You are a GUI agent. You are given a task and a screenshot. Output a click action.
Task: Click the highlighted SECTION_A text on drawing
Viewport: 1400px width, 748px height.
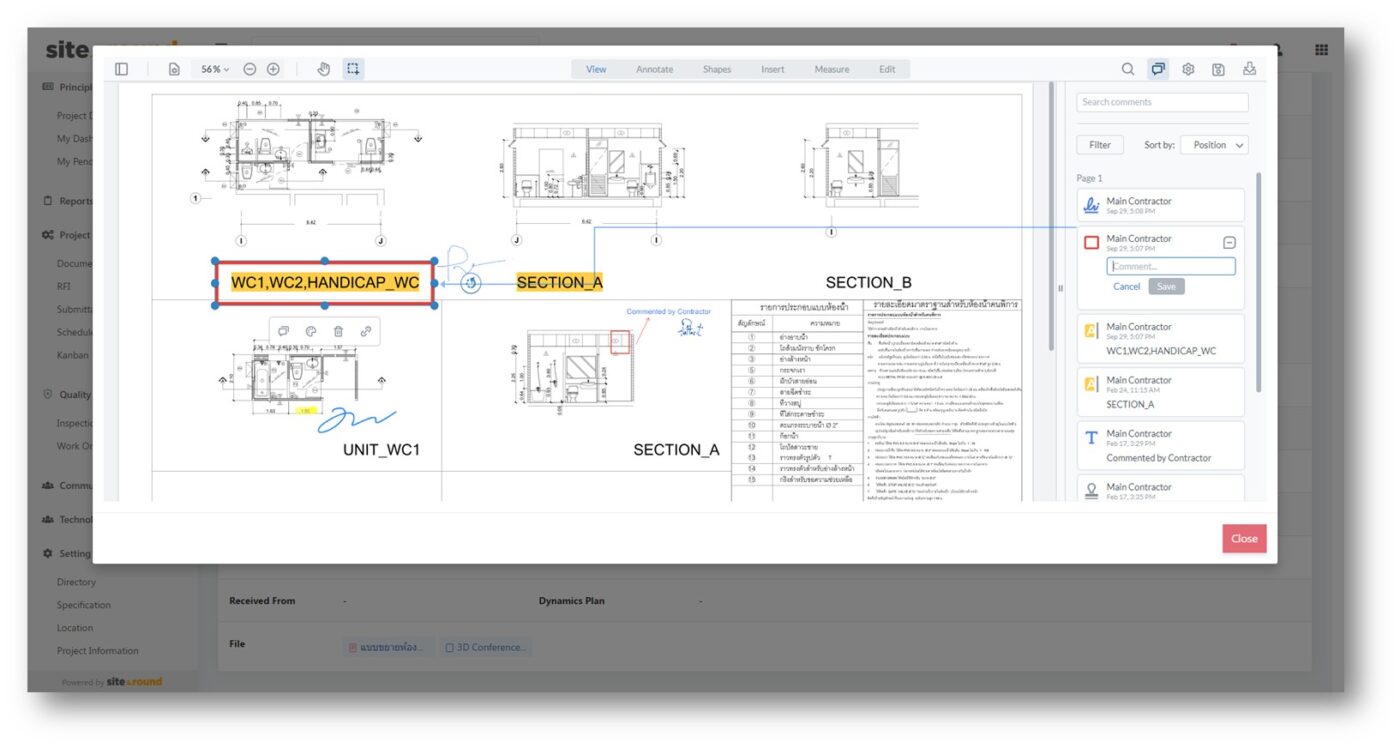tap(560, 283)
